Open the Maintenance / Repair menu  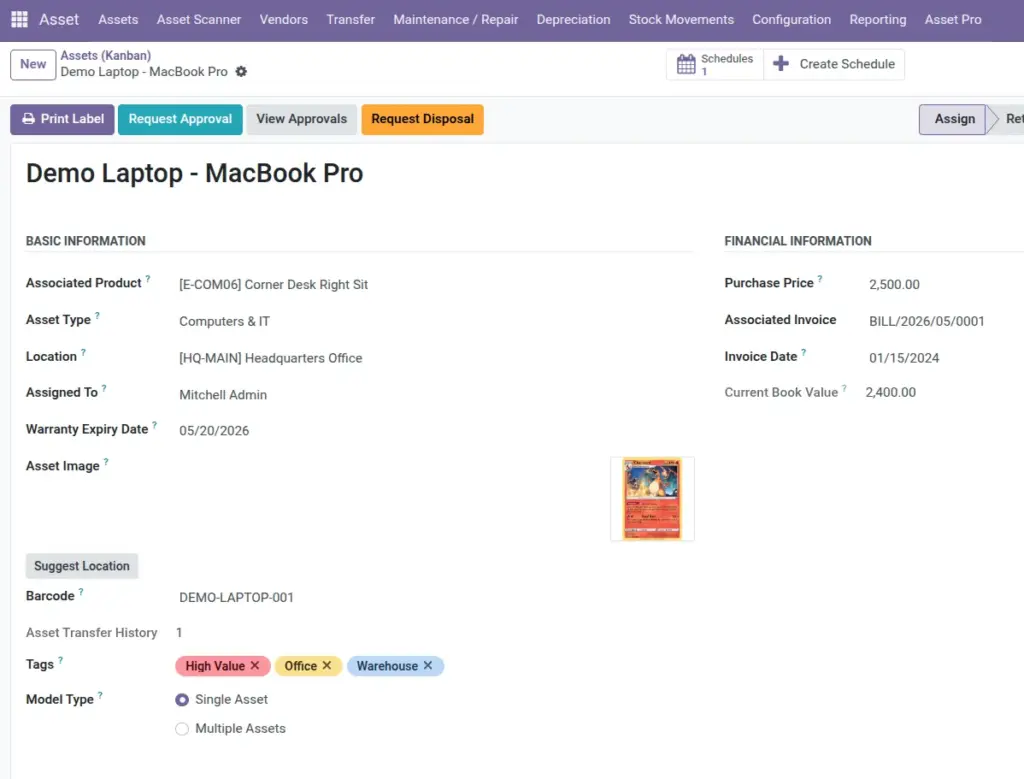coord(456,20)
